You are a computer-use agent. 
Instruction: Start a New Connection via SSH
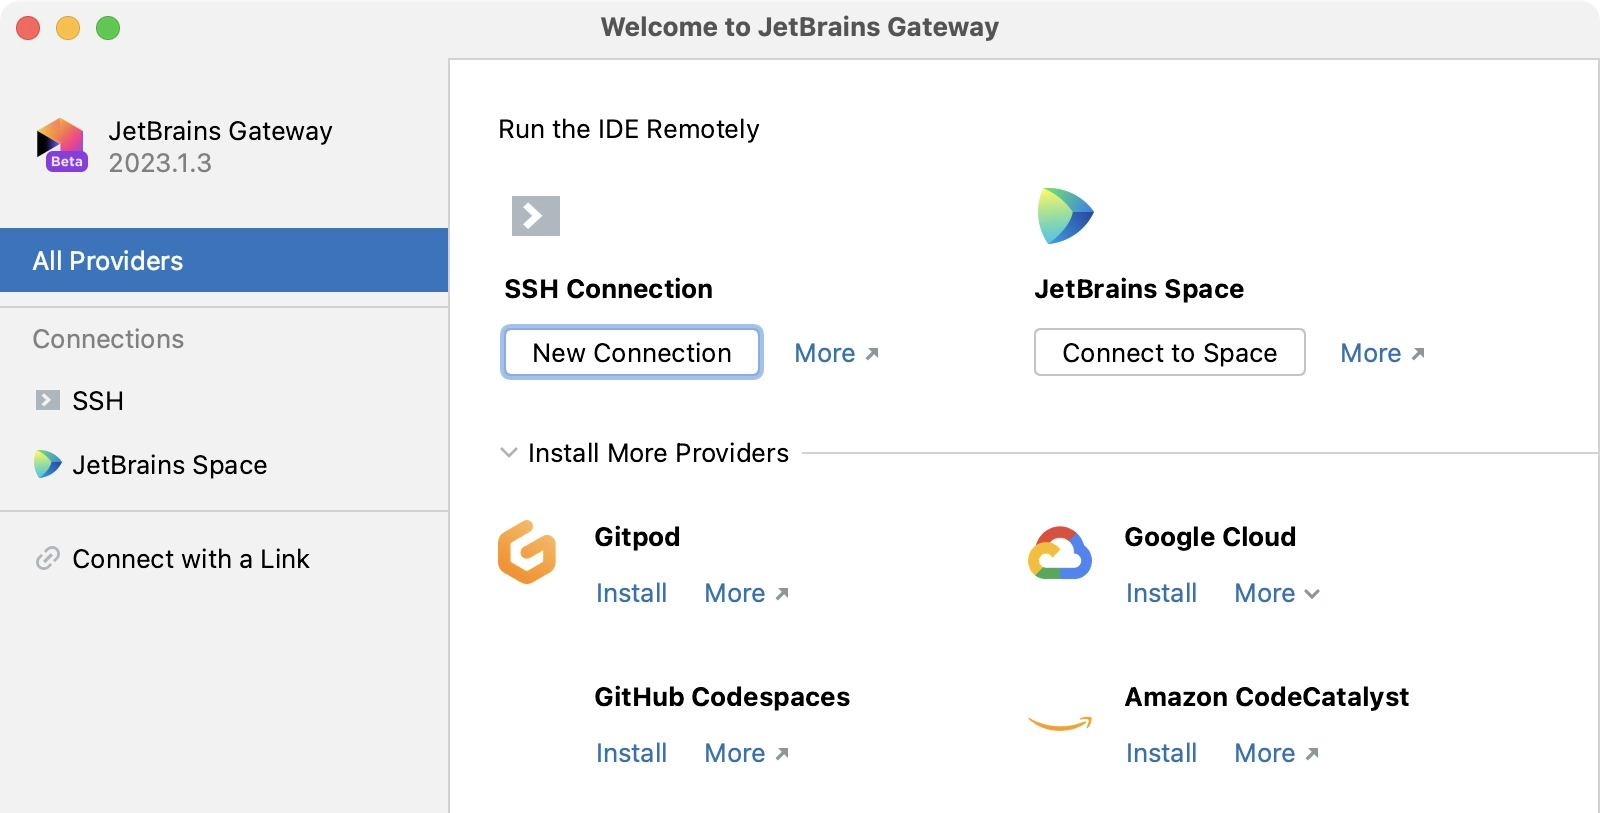(x=632, y=352)
